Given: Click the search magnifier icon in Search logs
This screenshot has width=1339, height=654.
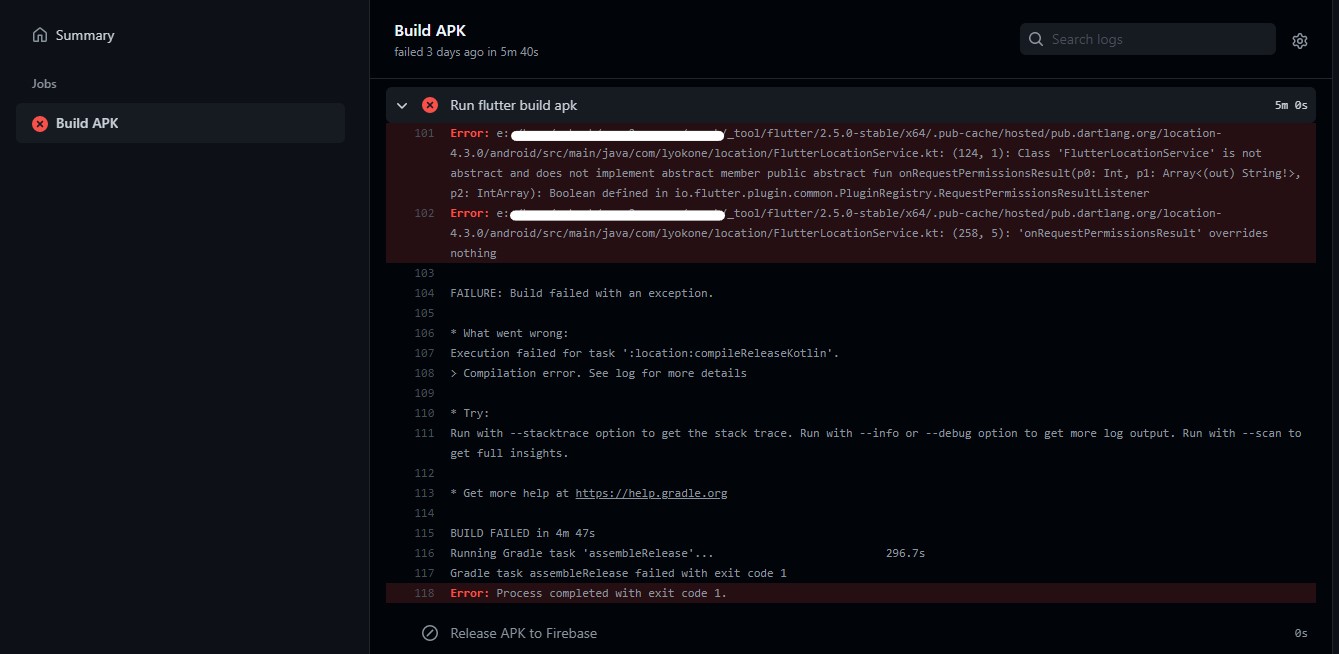Looking at the screenshot, I should pos(1036,39).
